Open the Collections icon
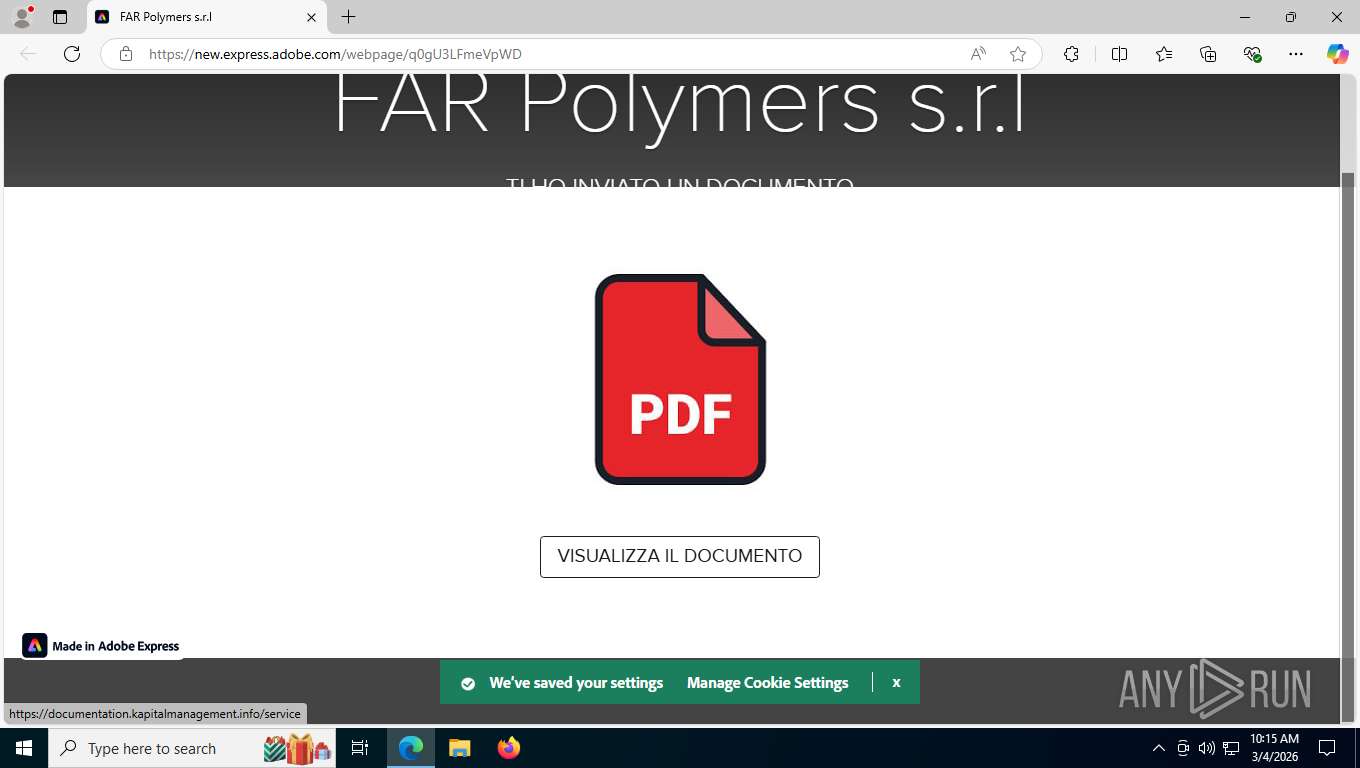The height and width of the screenshot is (768, 1360). pos(1208,54)
